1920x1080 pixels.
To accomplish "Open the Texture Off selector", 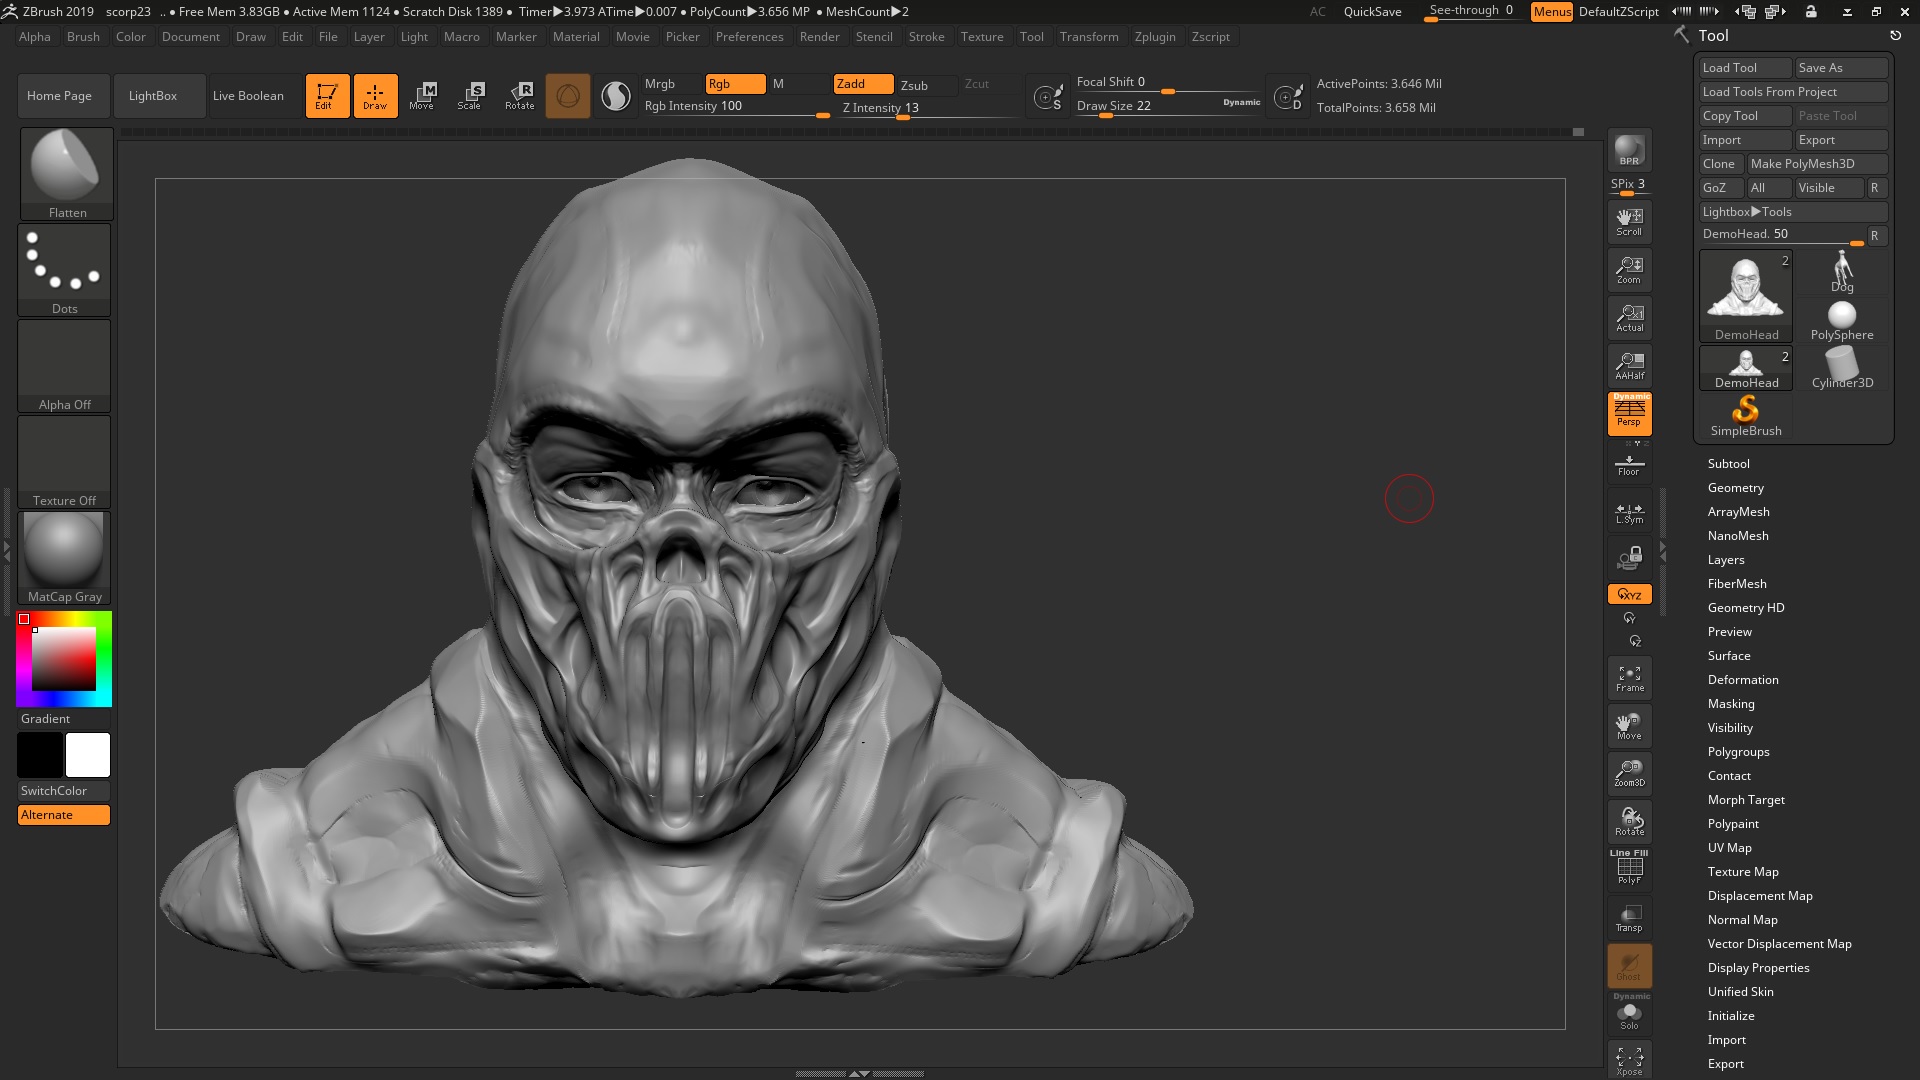I will coord(65,462).
